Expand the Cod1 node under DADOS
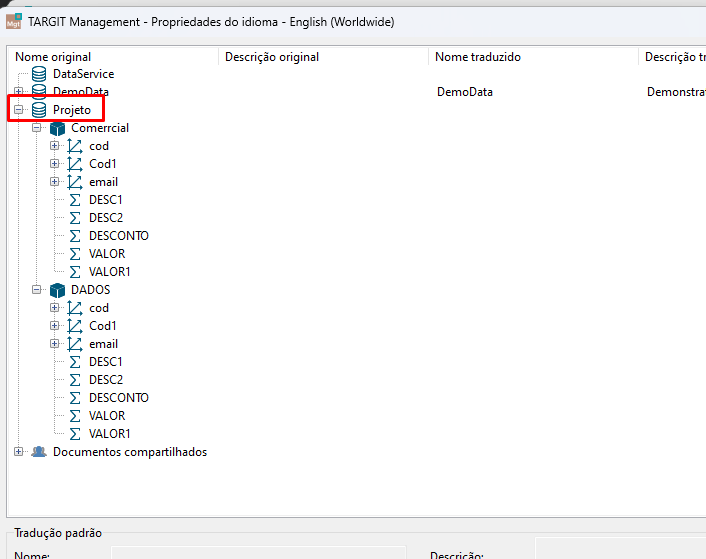 coord(54,325)
